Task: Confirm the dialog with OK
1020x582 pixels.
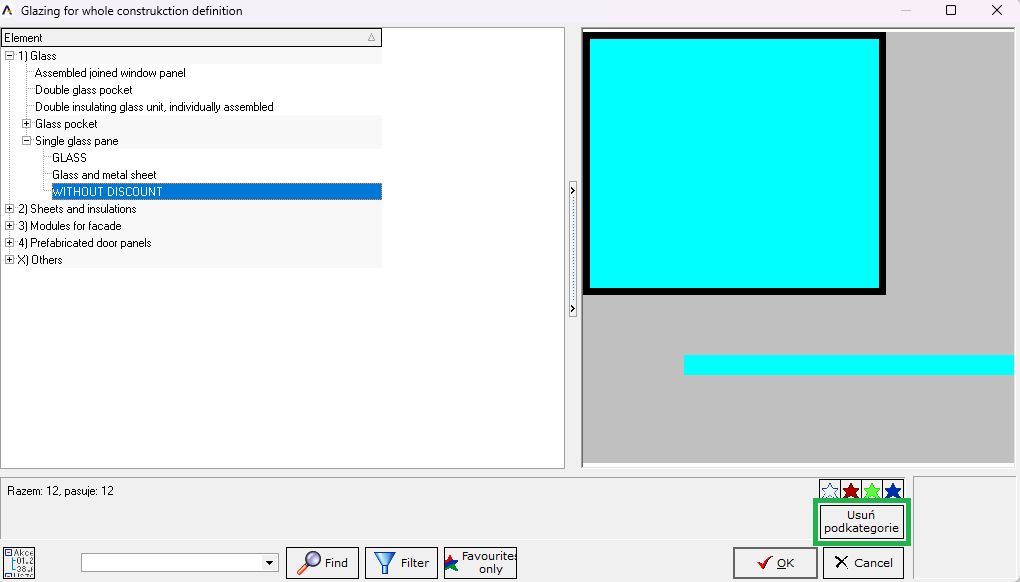Action: tap(775, 563)
